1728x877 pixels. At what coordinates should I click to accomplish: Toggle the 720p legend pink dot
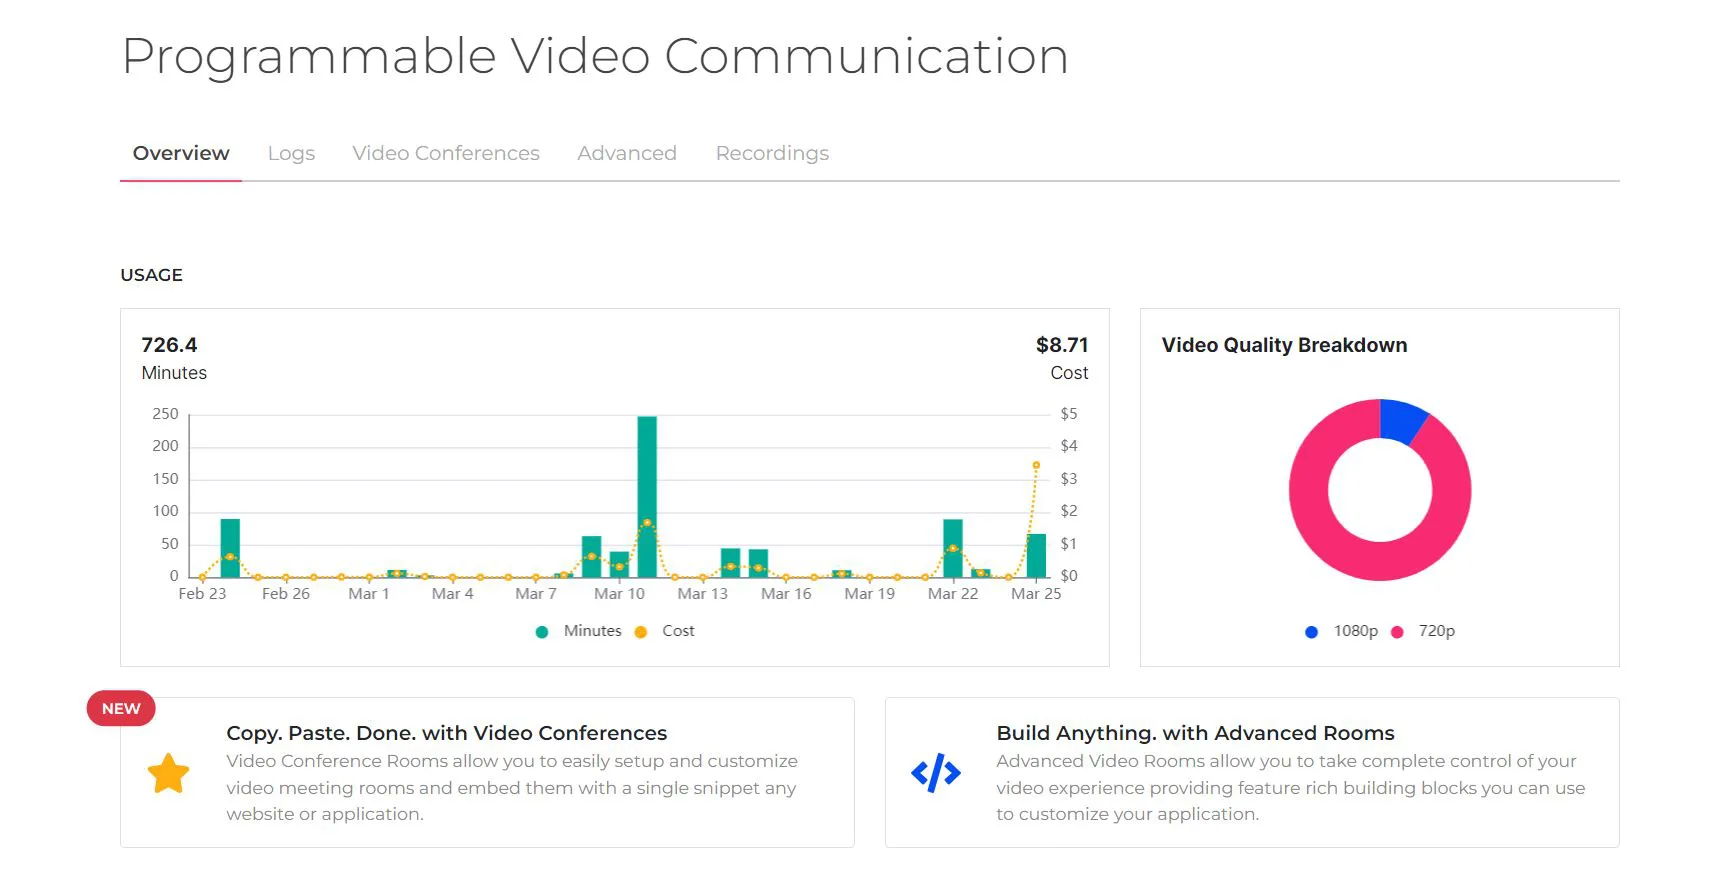tap(1397, 632)
